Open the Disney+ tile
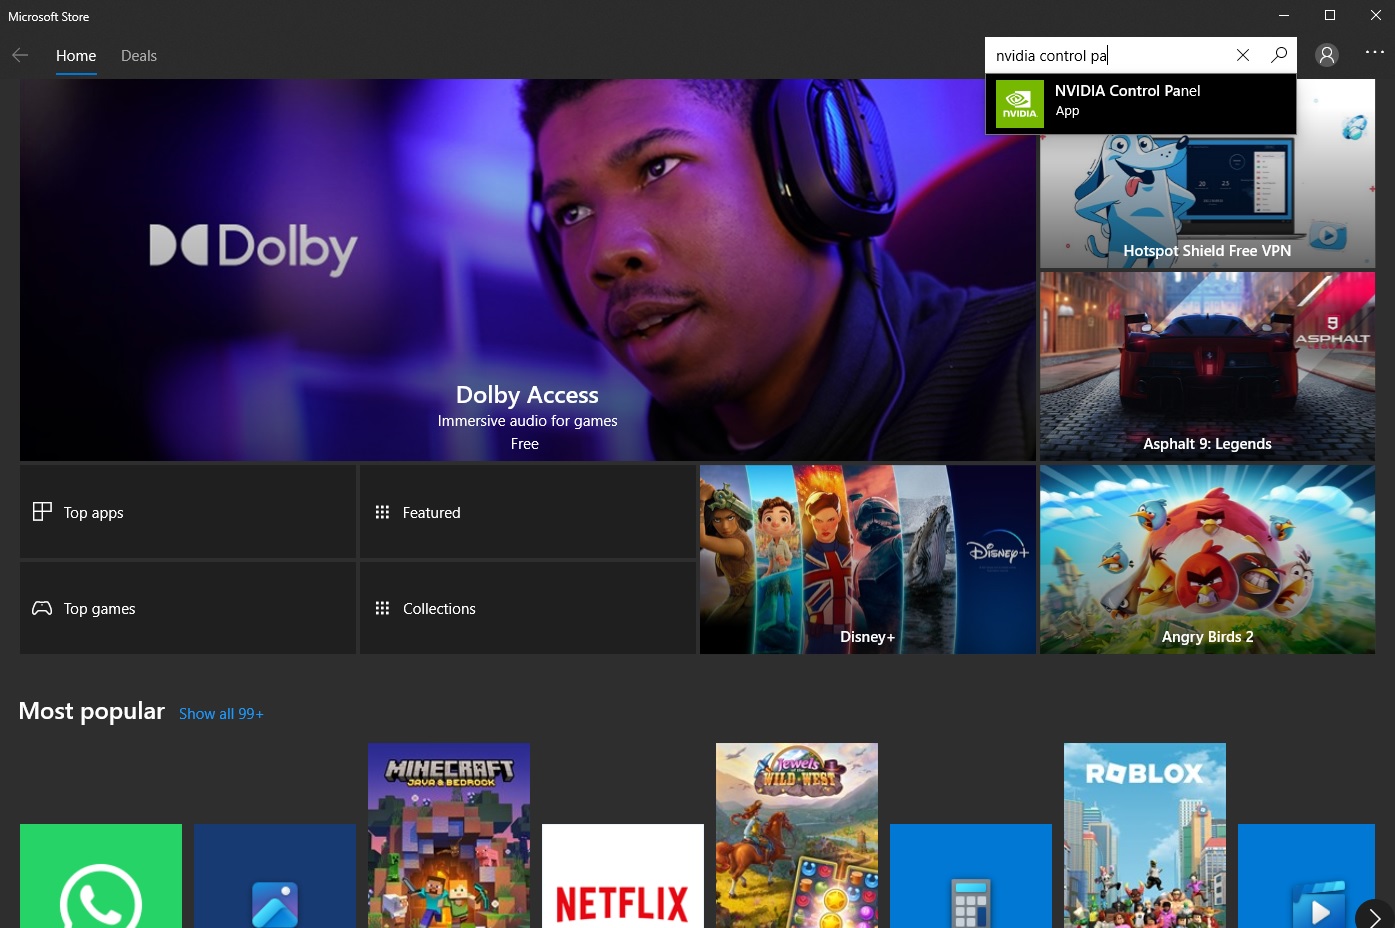 pyautogui.click(x=868, y=559)
